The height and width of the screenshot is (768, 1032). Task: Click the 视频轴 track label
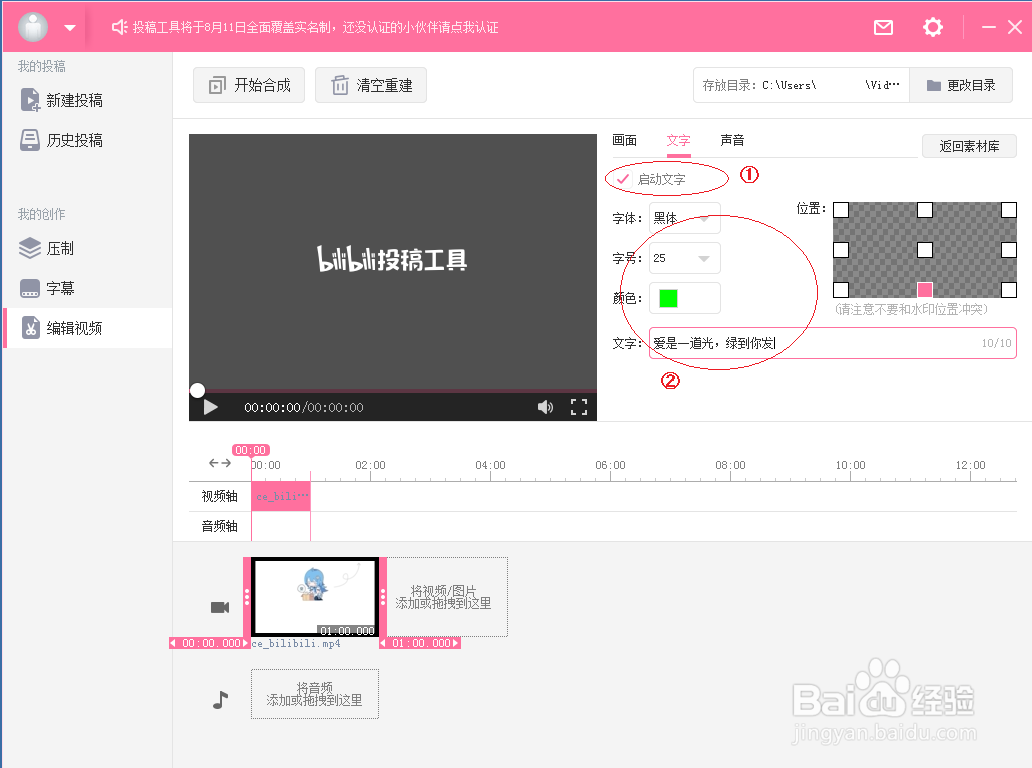219,496
